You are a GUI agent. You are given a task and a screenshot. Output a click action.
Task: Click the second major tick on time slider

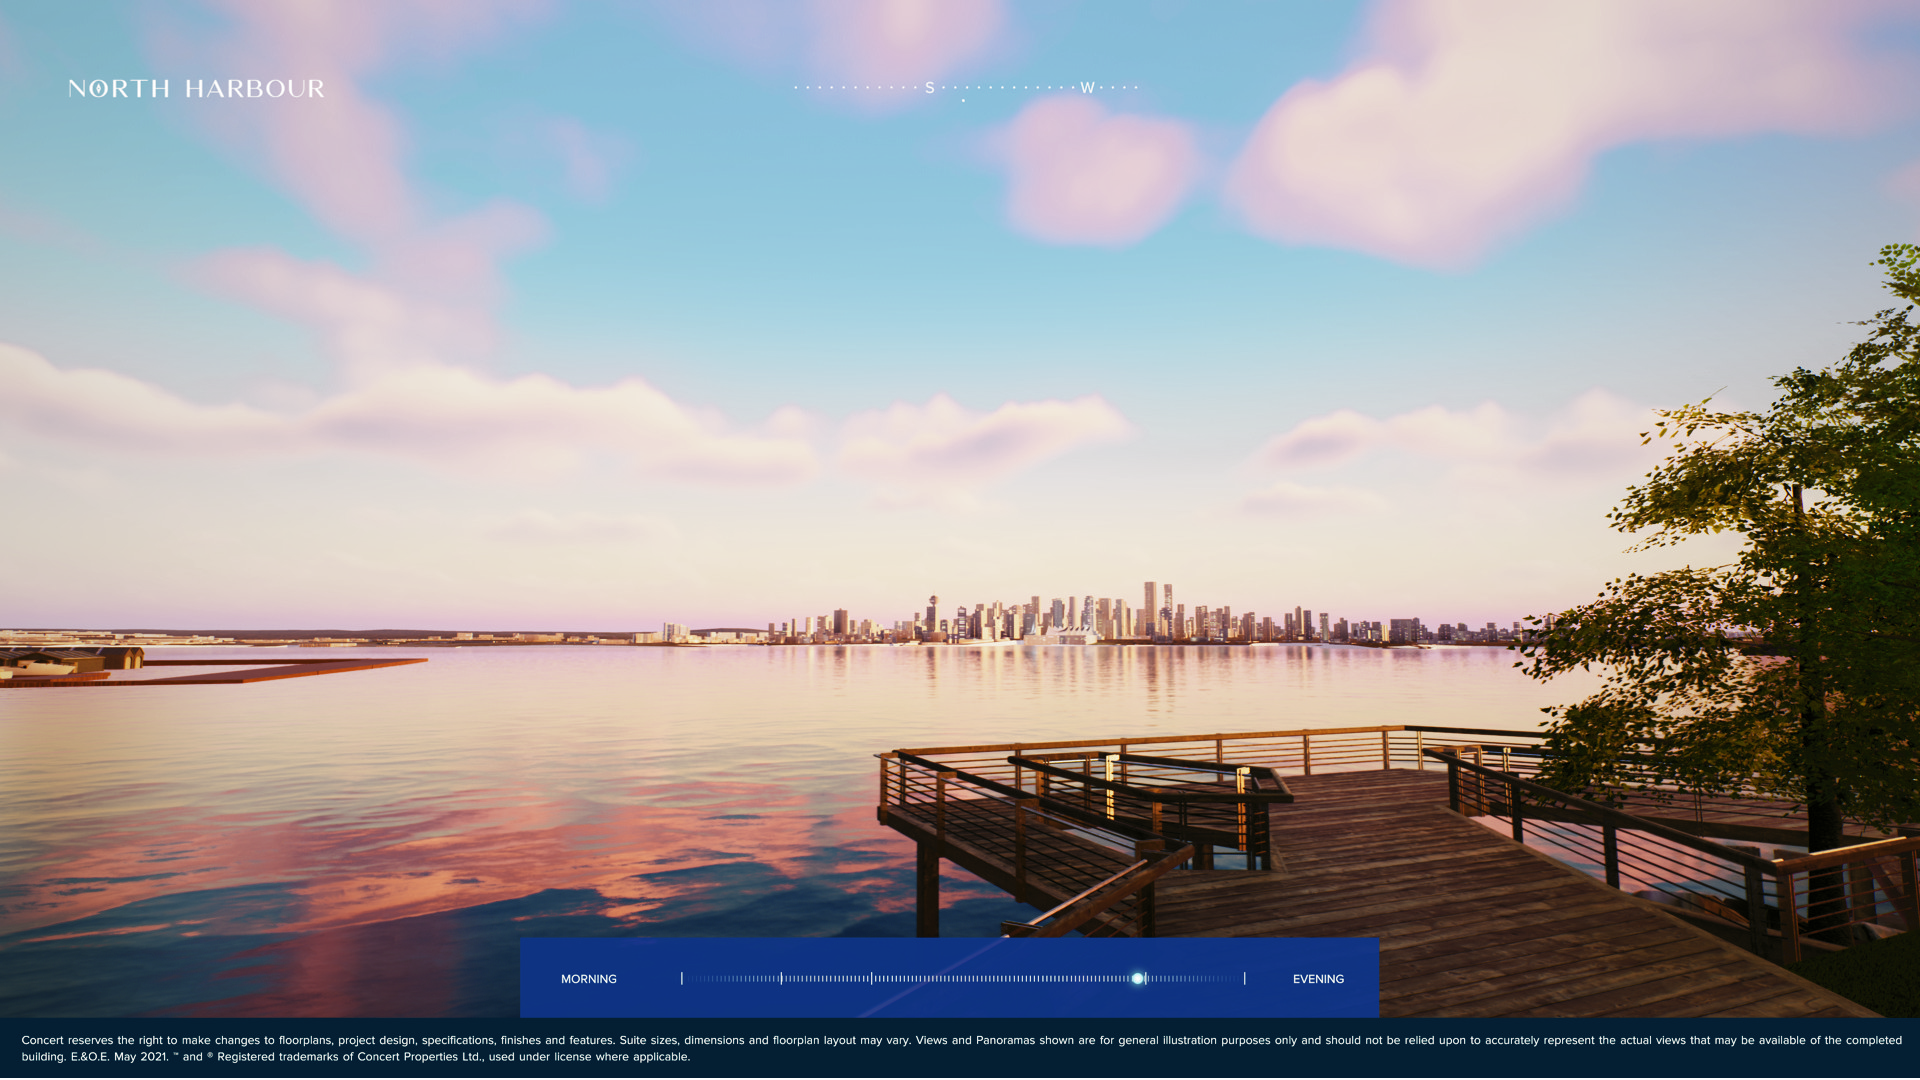click(781, 978)
